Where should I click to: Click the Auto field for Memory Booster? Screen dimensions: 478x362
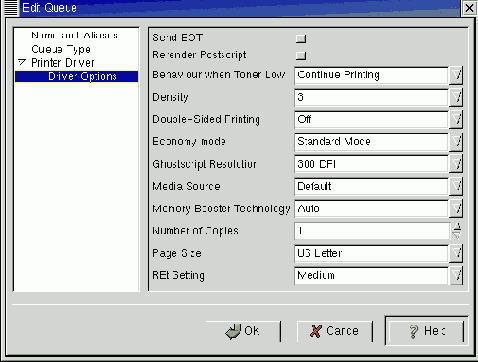click(x=371, y=209)
